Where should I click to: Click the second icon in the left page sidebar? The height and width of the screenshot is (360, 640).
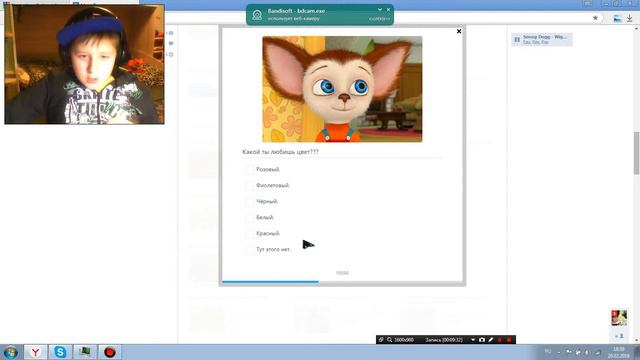[x=171, y=43]
